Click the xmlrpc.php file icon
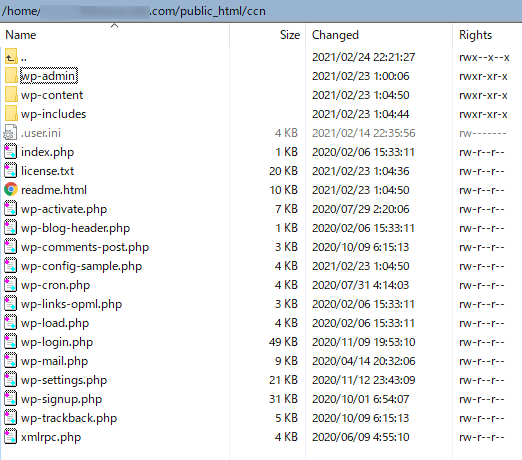The width and height of the screenshot is (522, 460). [10, 437]
